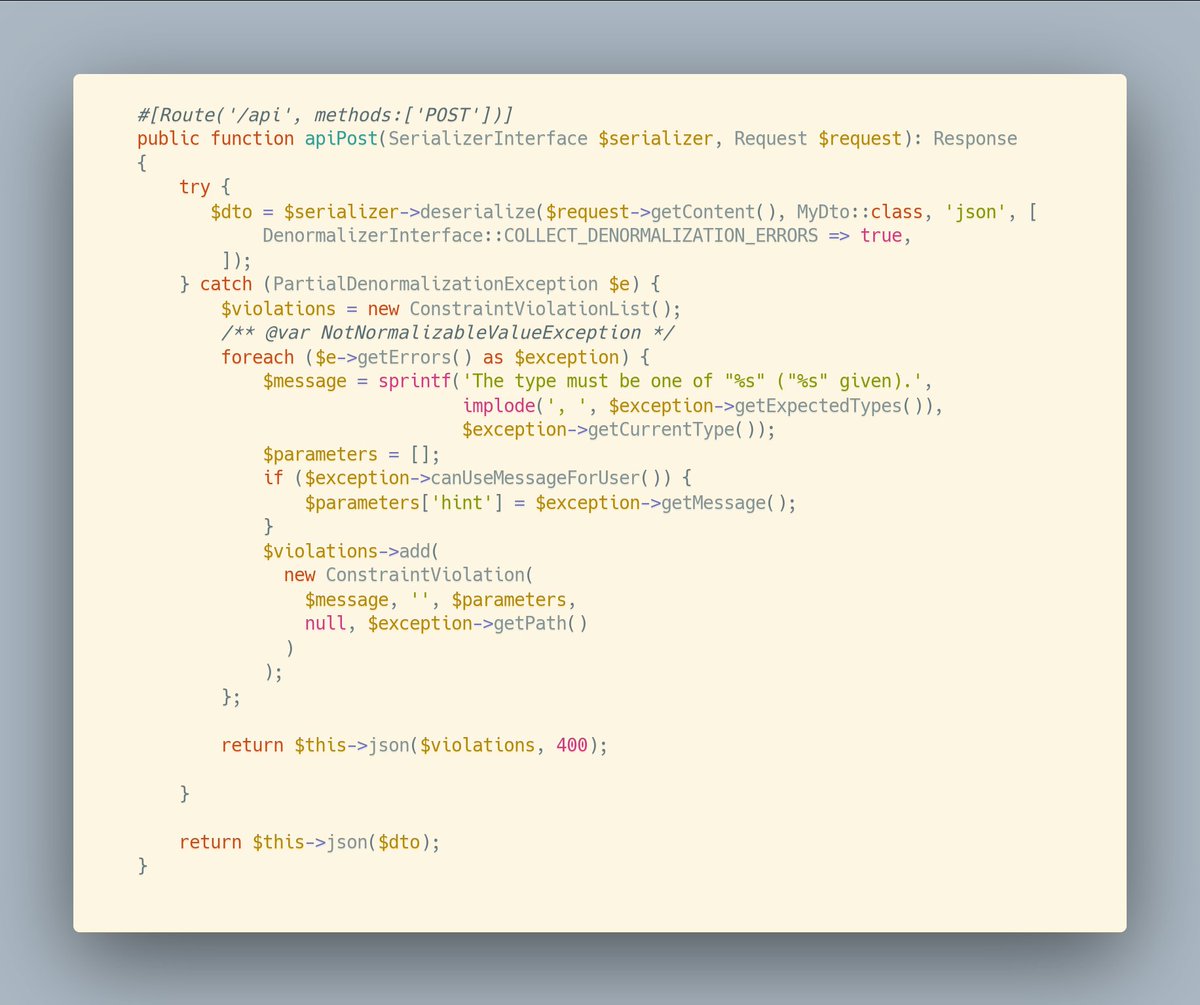The height and width of the screenshot is (1005, 1200).
Task: Click the $parameters = [] assignment
Action: point(351,453)
